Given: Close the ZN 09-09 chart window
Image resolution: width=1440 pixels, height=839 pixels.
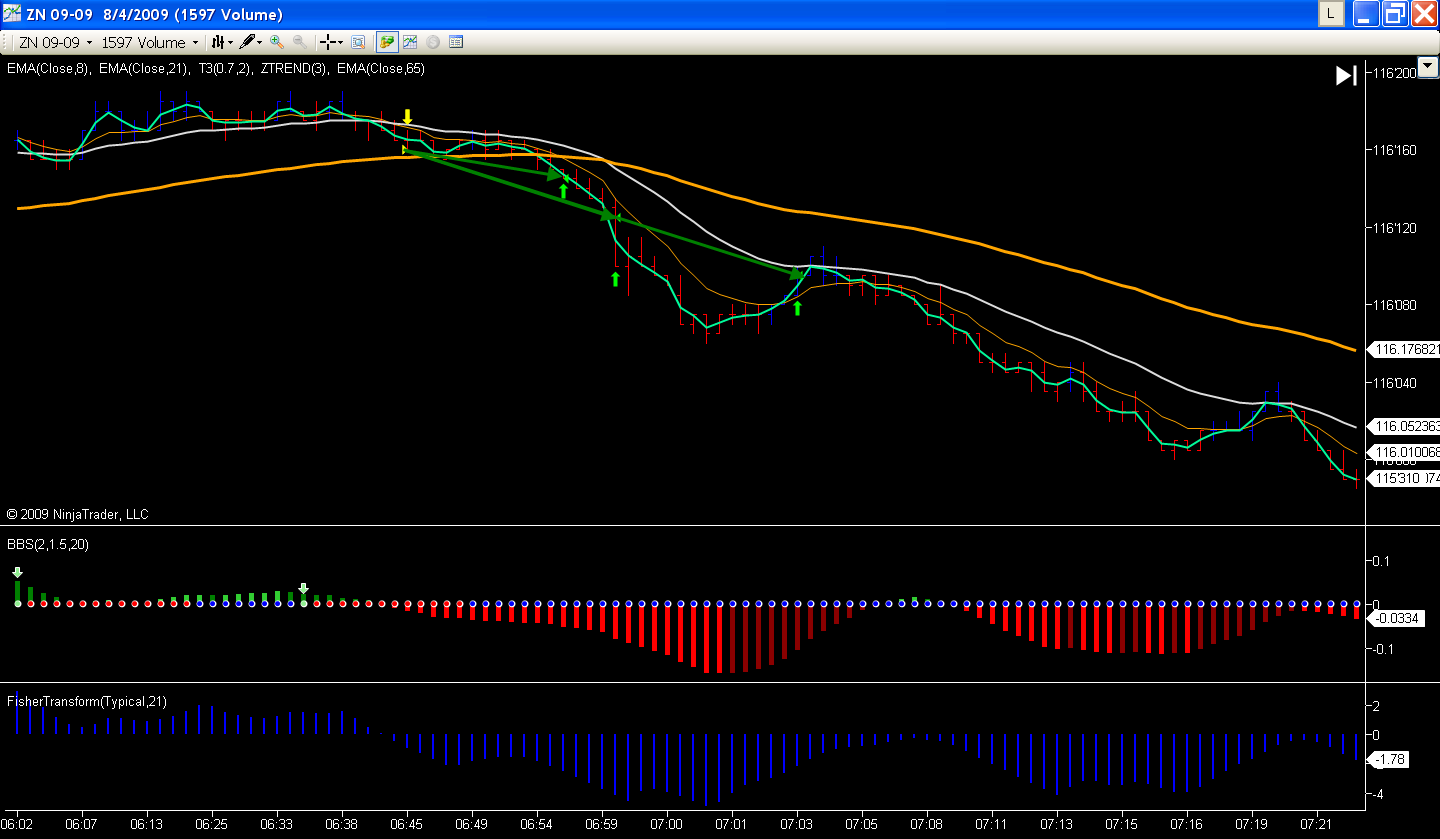Looking at the screenshot, I should pos(1424,14).
